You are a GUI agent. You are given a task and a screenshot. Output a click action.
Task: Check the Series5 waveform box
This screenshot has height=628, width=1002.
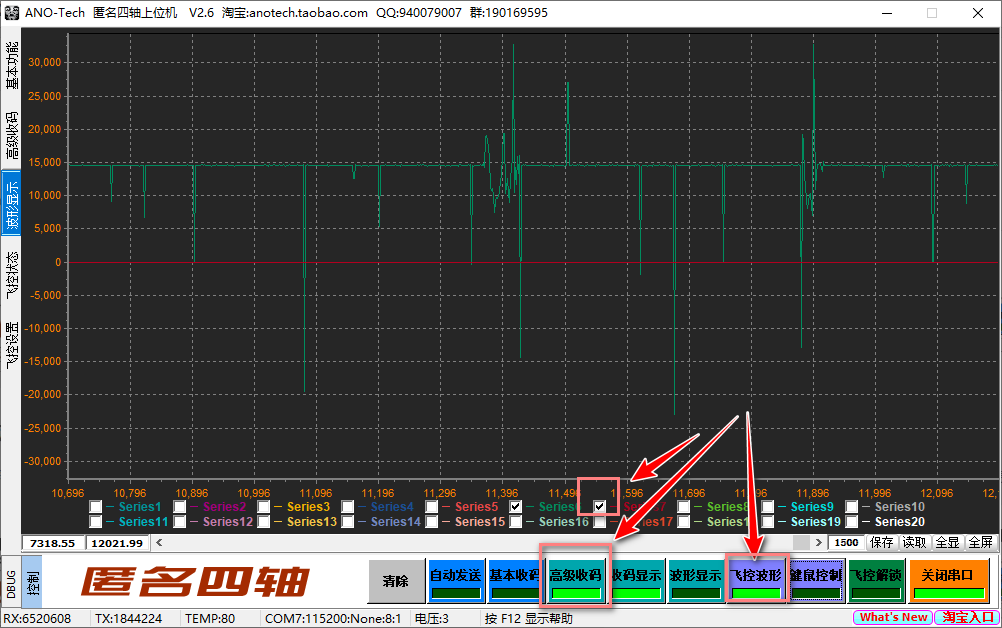[431, 507]
